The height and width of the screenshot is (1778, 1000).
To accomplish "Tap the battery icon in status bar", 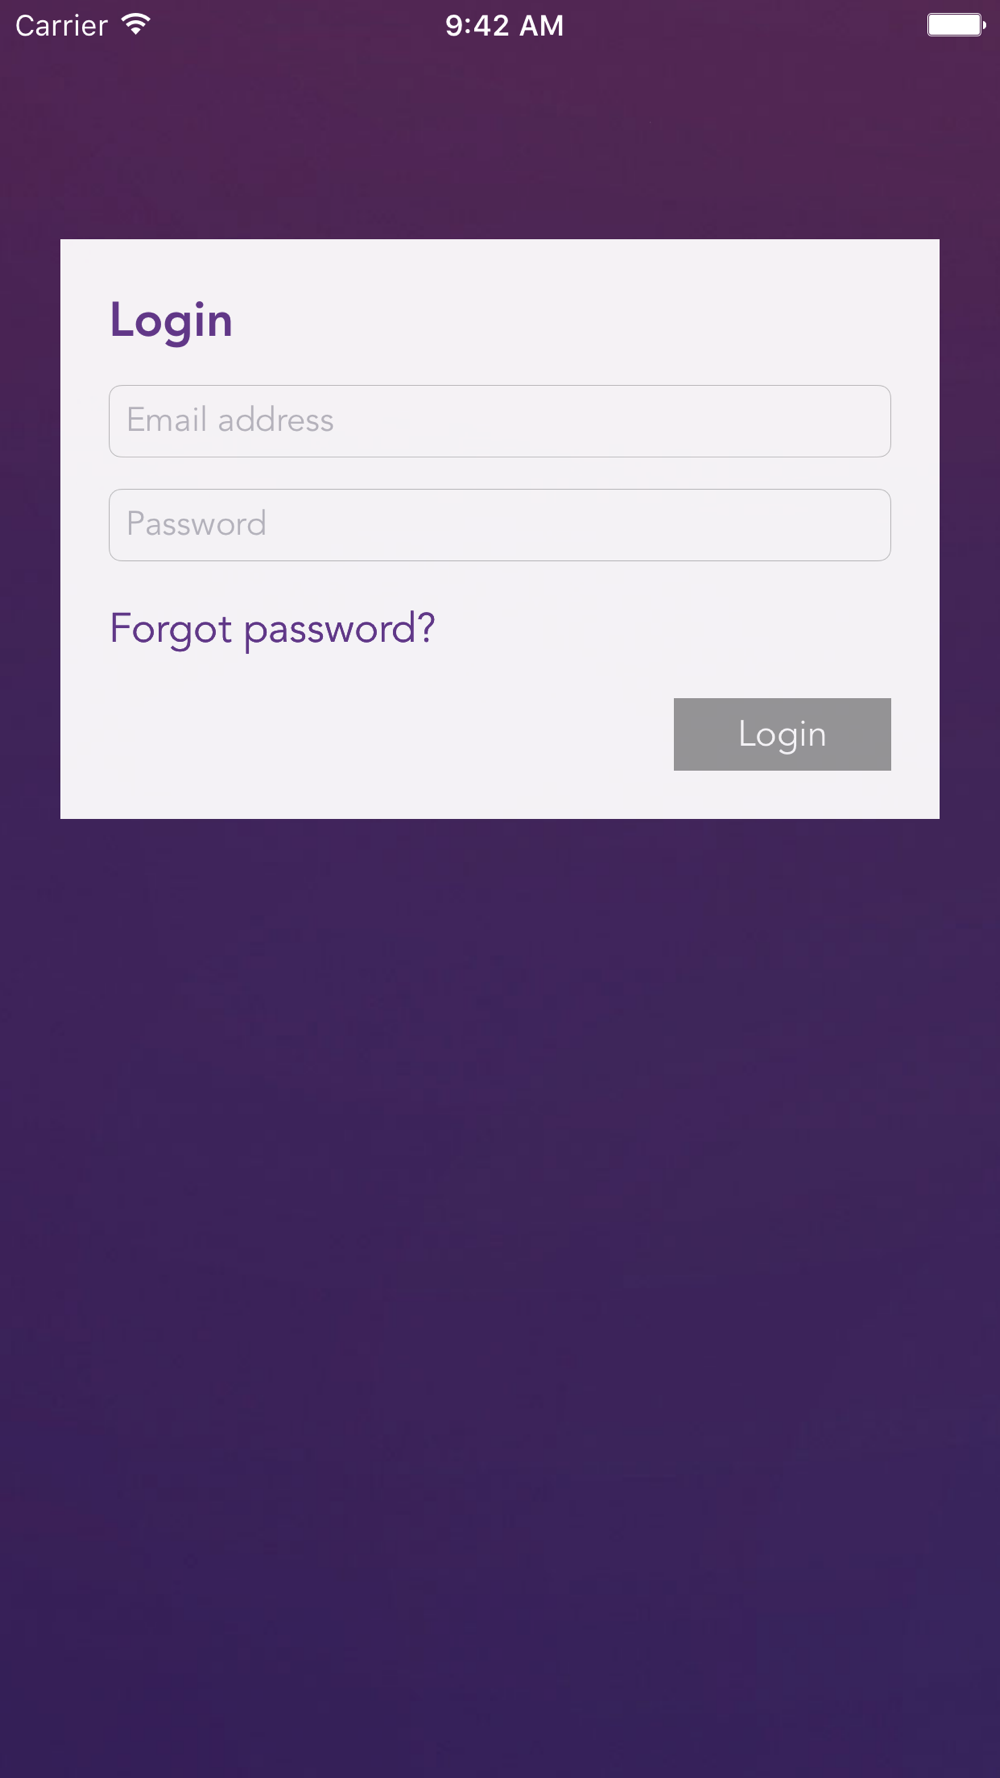I will coord(956,25).
